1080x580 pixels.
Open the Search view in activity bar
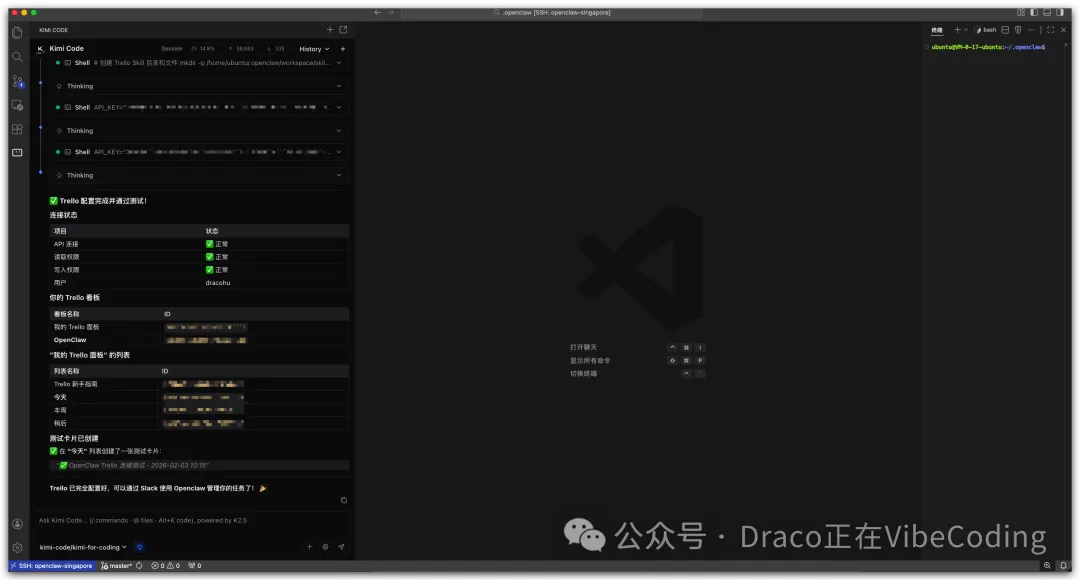point(17,56)
